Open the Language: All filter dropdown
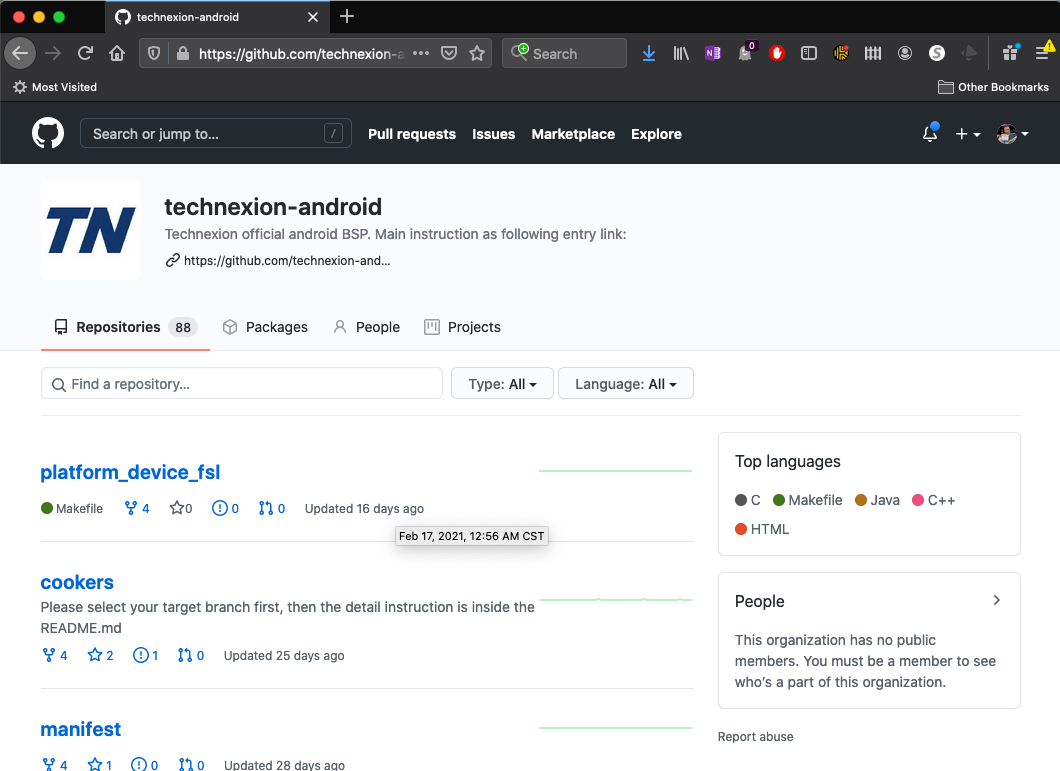The width and height of the screenshot is (1060, 771). 625,383
